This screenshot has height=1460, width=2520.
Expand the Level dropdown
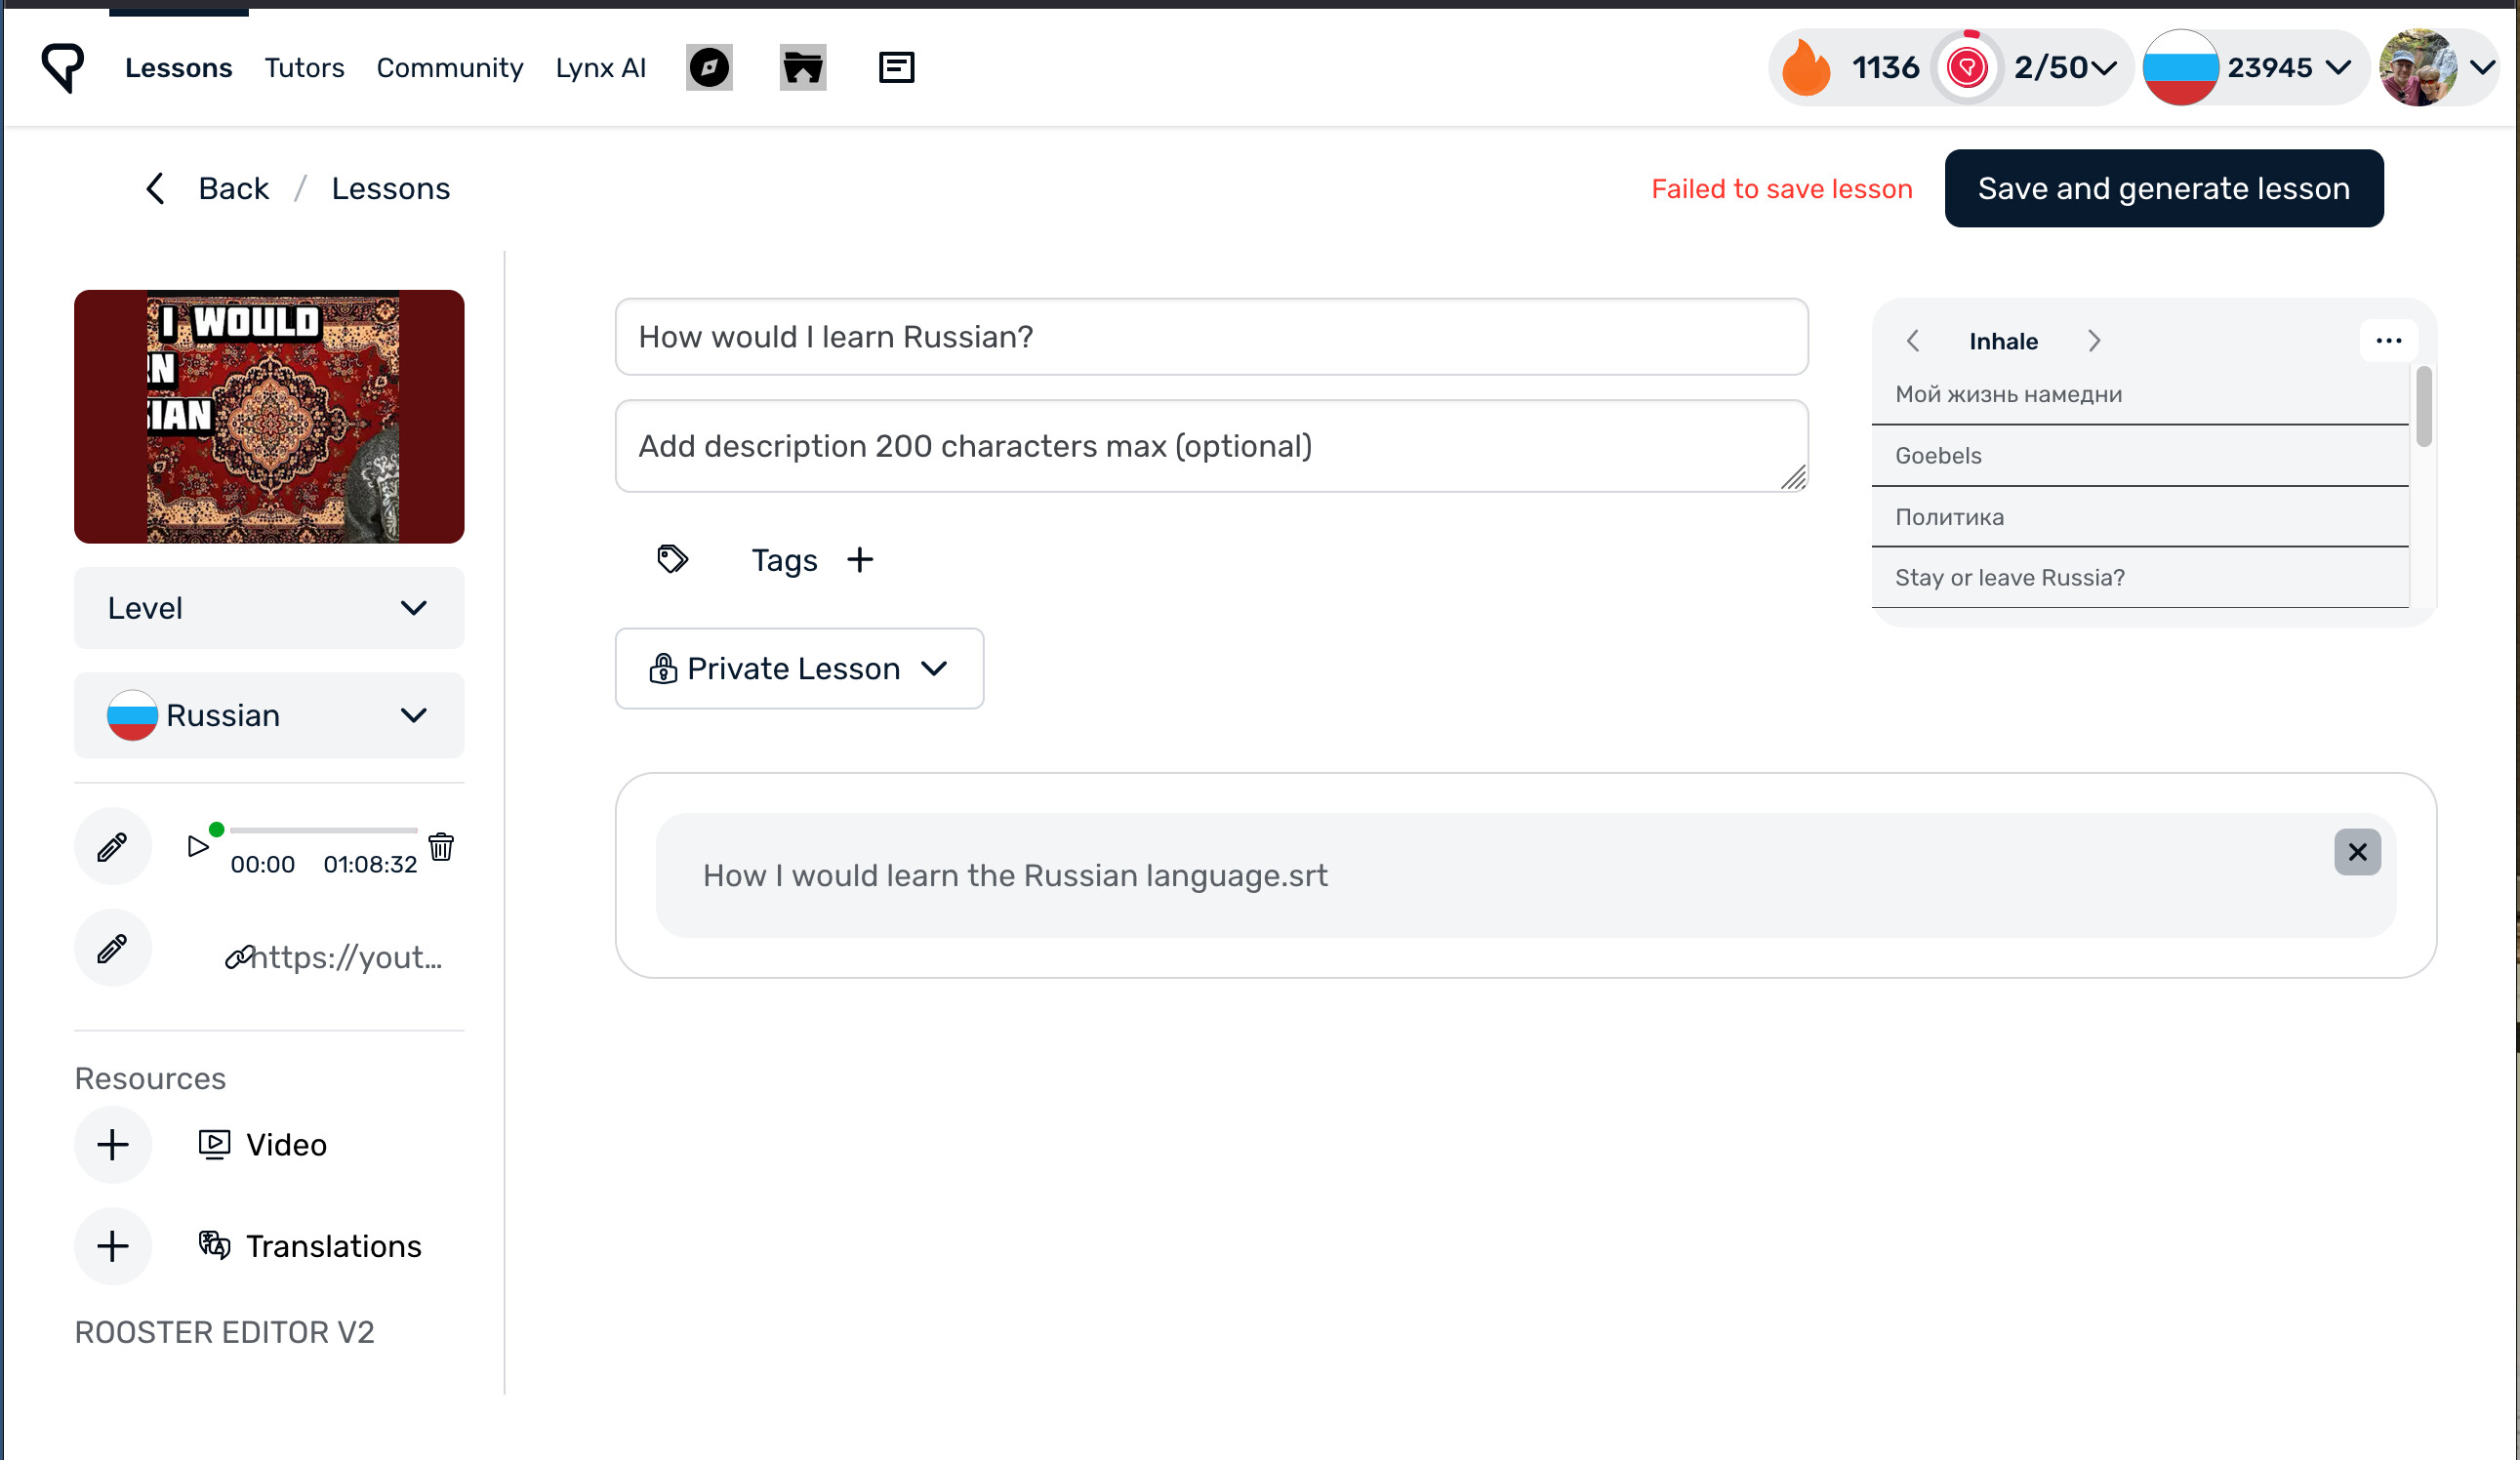pos(268,608)
